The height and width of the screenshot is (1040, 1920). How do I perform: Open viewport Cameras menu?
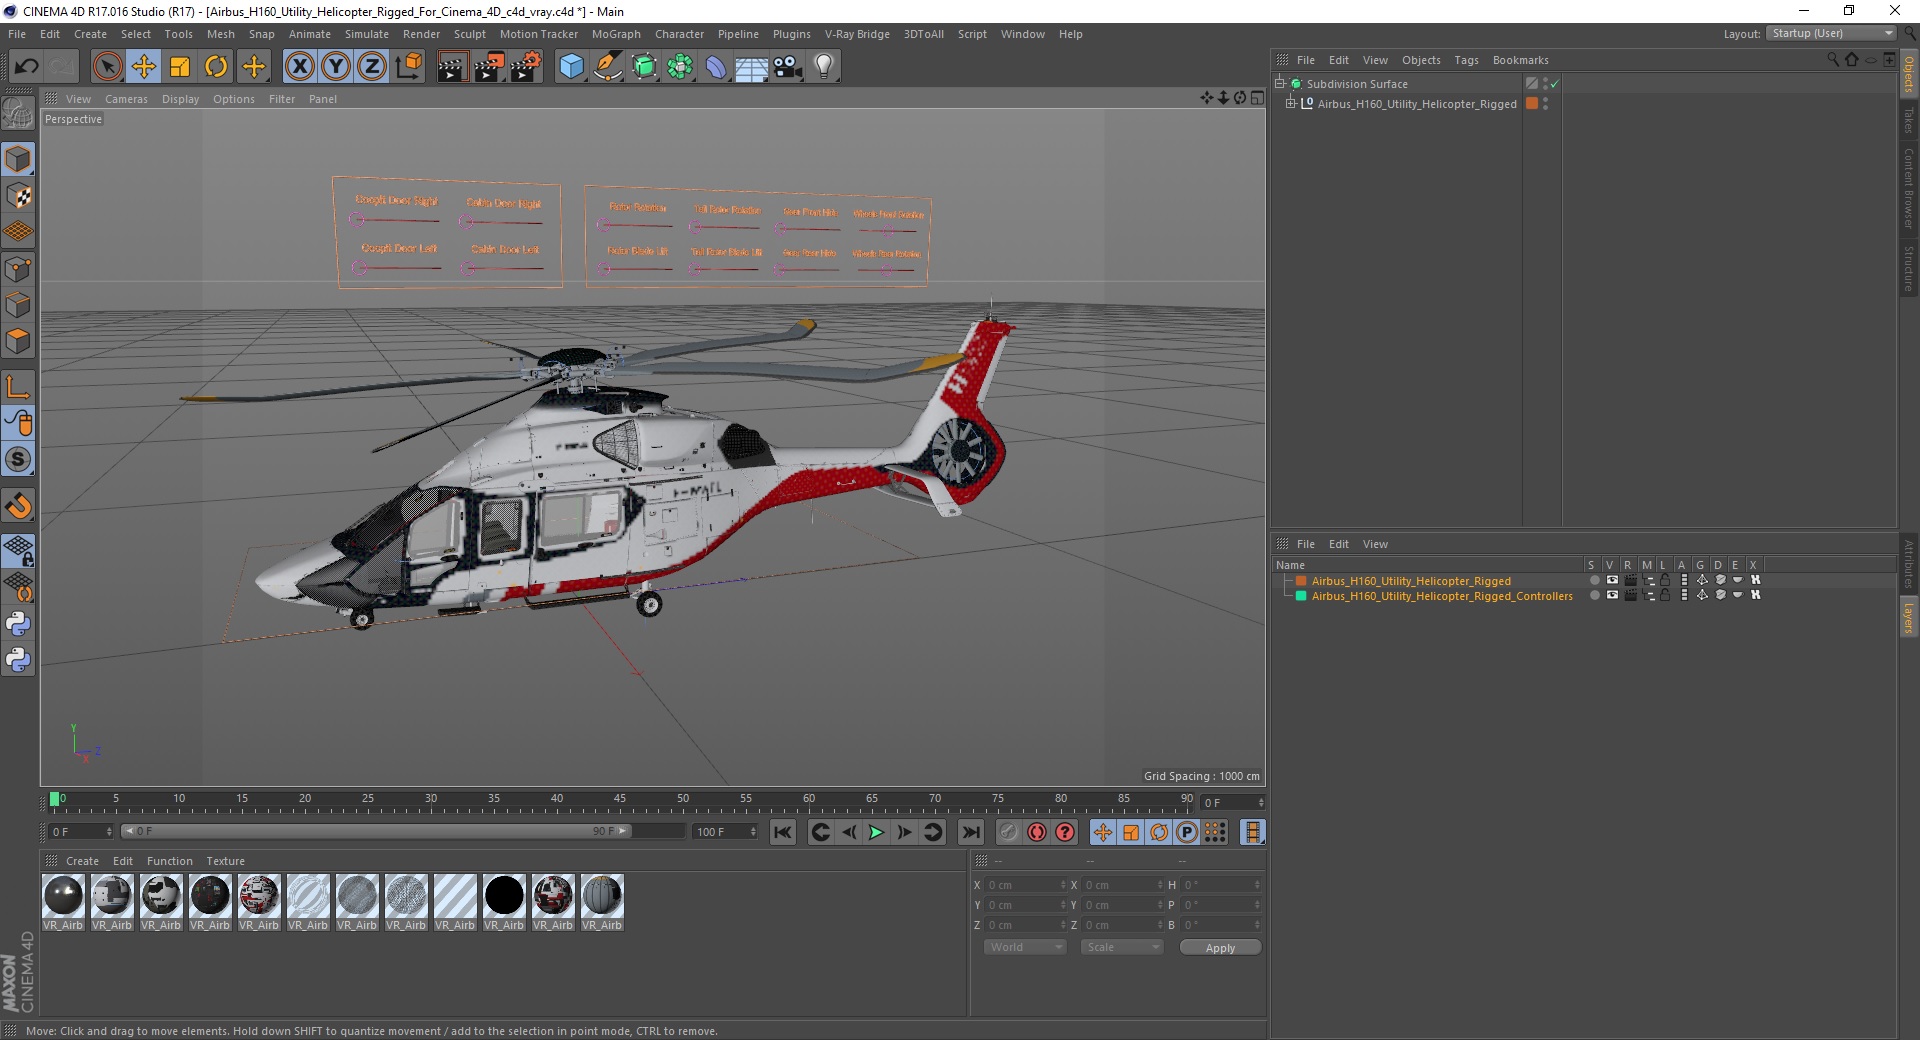click(x=126, y=99)
